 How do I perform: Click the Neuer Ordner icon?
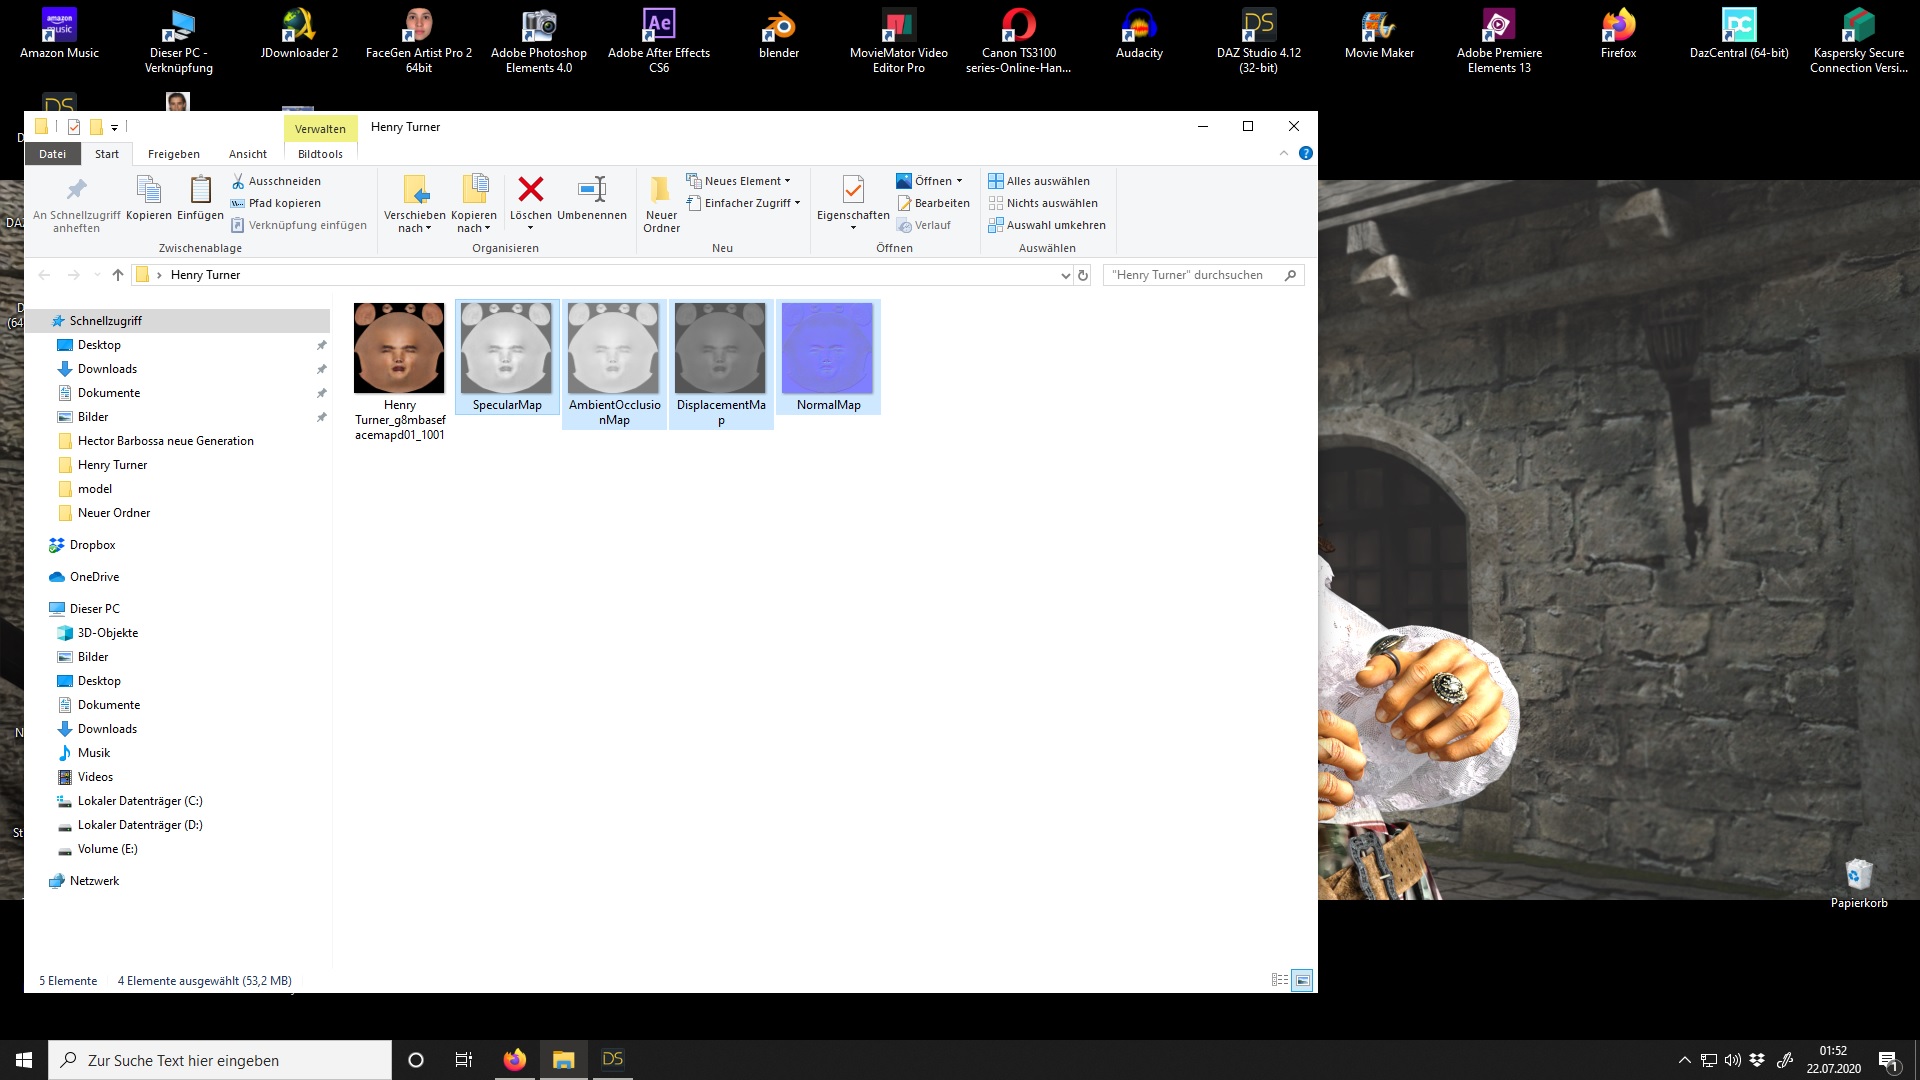click(661, 189)
